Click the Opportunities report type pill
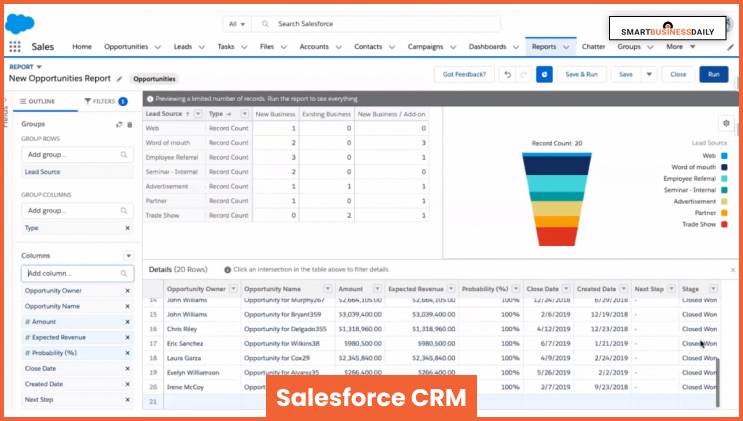743x421 pixels. (154, 79)
